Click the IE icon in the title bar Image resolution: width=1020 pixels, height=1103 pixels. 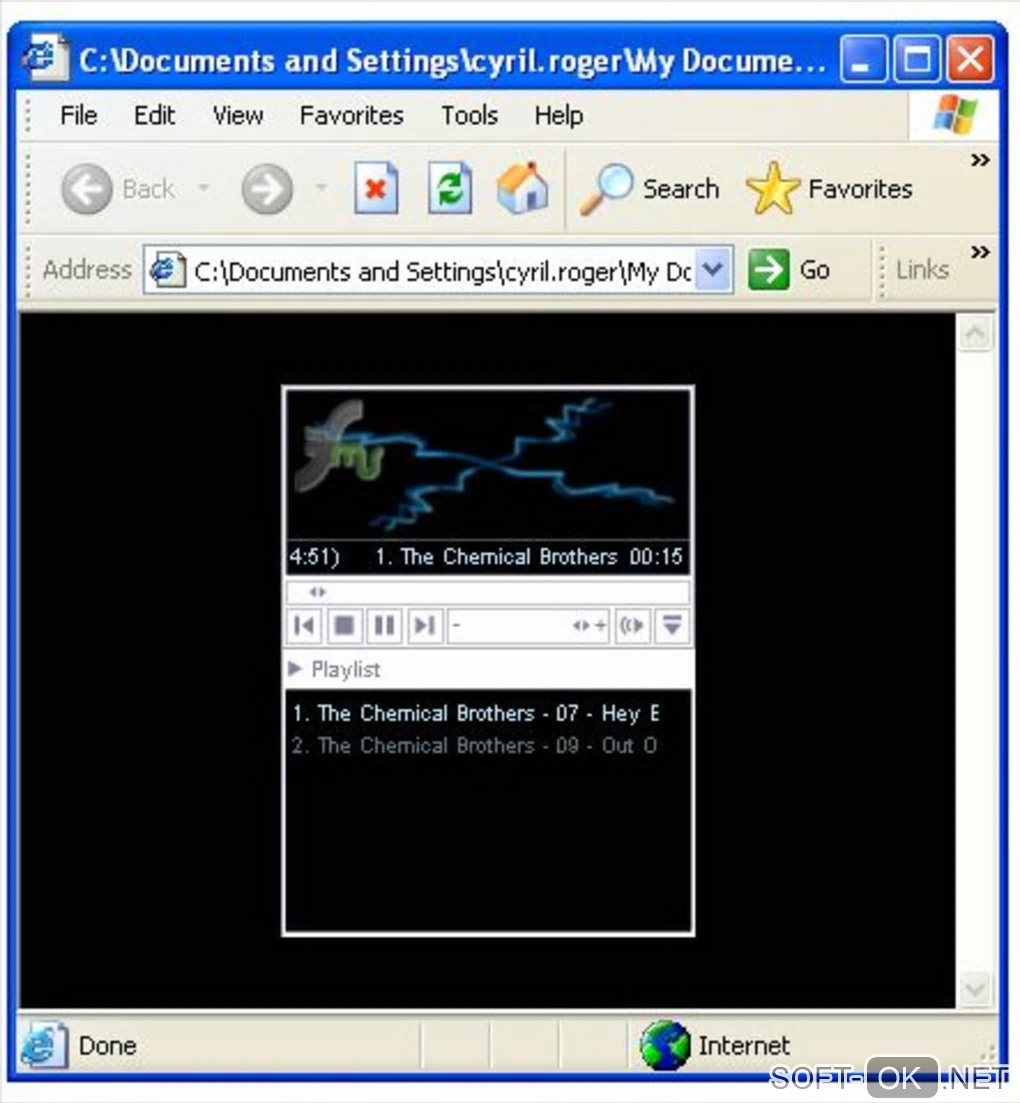(x=46, y=58)
